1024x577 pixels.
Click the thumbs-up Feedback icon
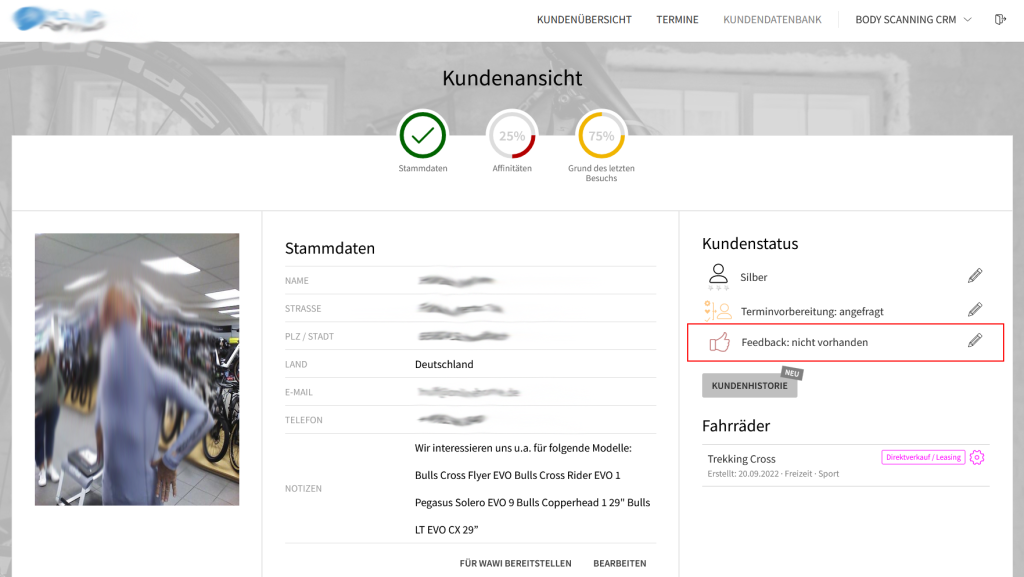click(x=719, y=342)
